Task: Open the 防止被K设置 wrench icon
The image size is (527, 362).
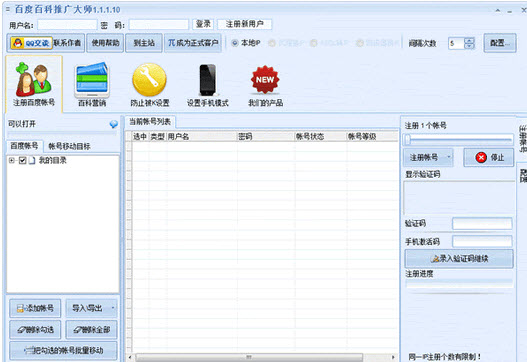Action: click(149, 80)
